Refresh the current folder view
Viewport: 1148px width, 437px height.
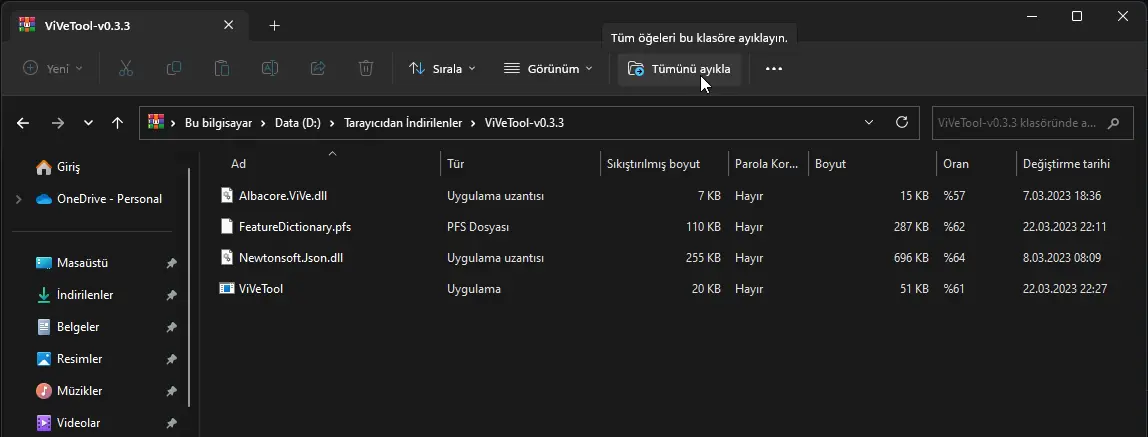902,122
